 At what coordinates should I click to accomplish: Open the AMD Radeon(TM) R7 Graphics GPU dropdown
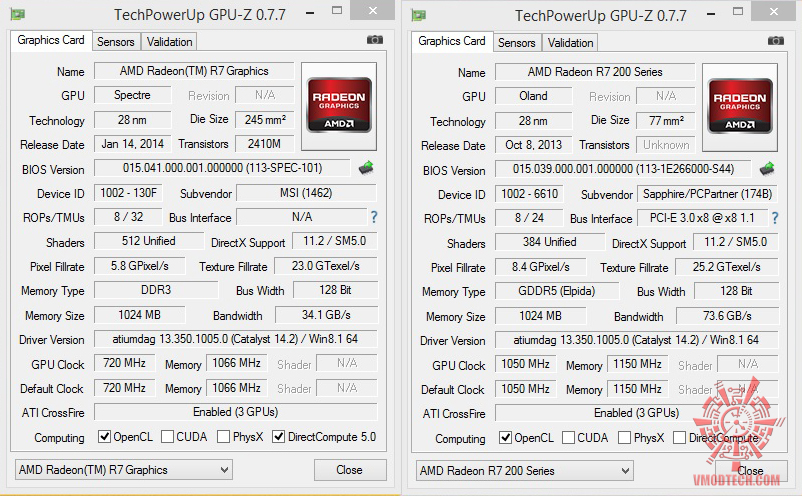[x=123, y=469]
